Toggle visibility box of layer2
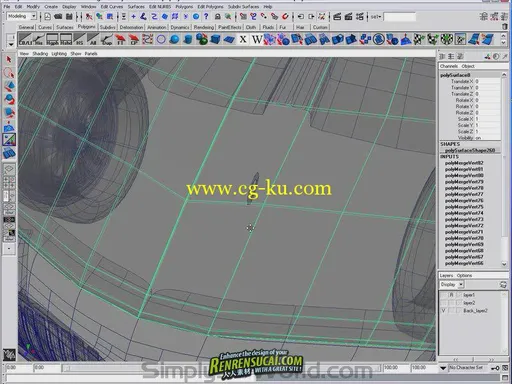Image resolution: width=512 pixels, height=384 pixels. point(443,303)
